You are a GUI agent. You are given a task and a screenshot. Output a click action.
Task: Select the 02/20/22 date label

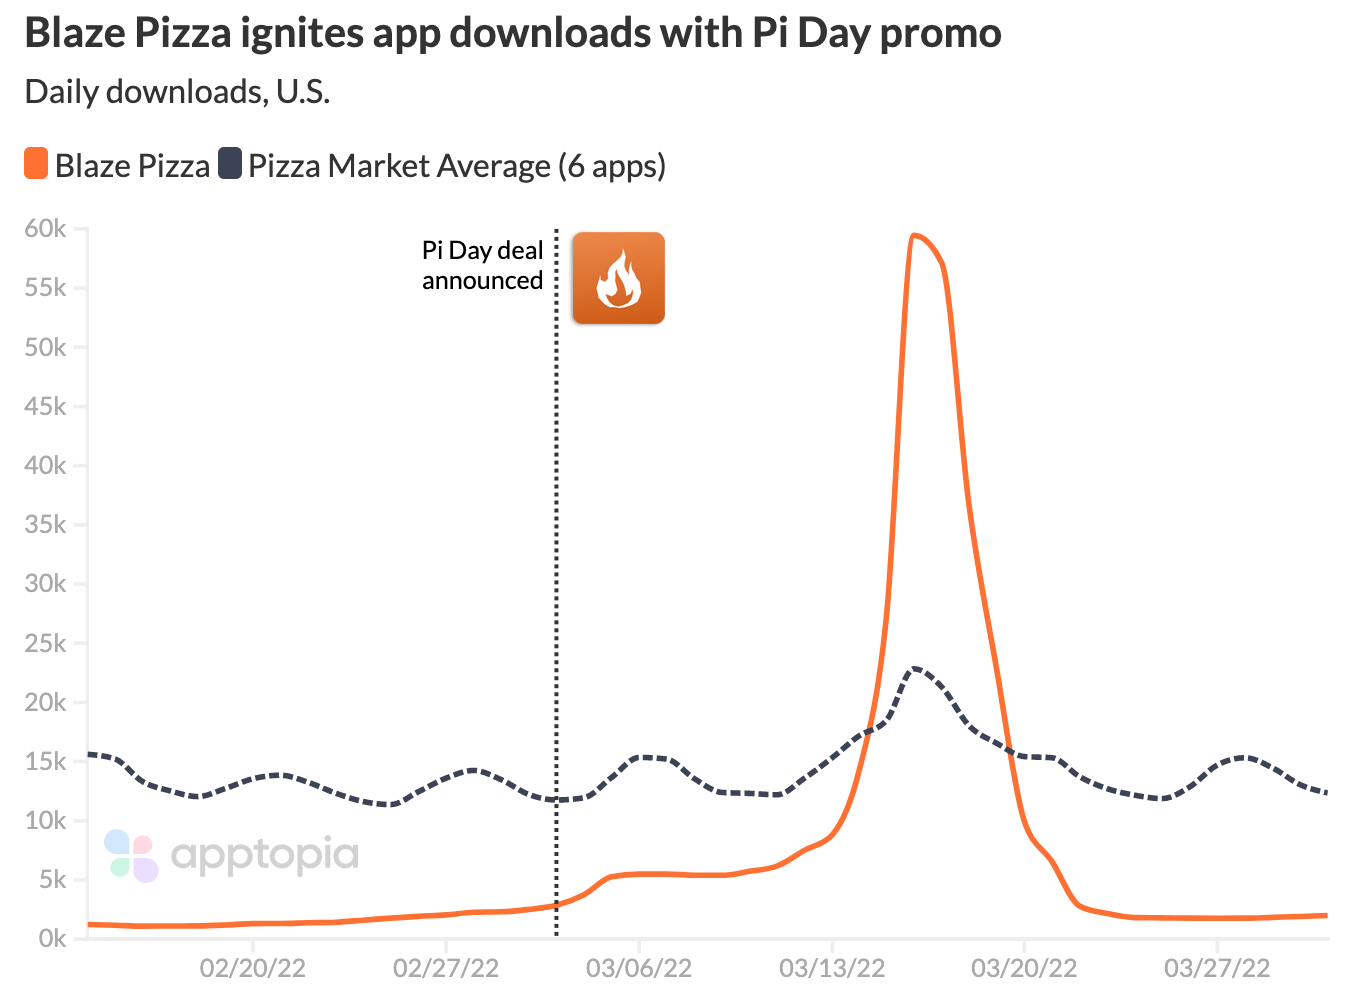click(x=252, y=968)
